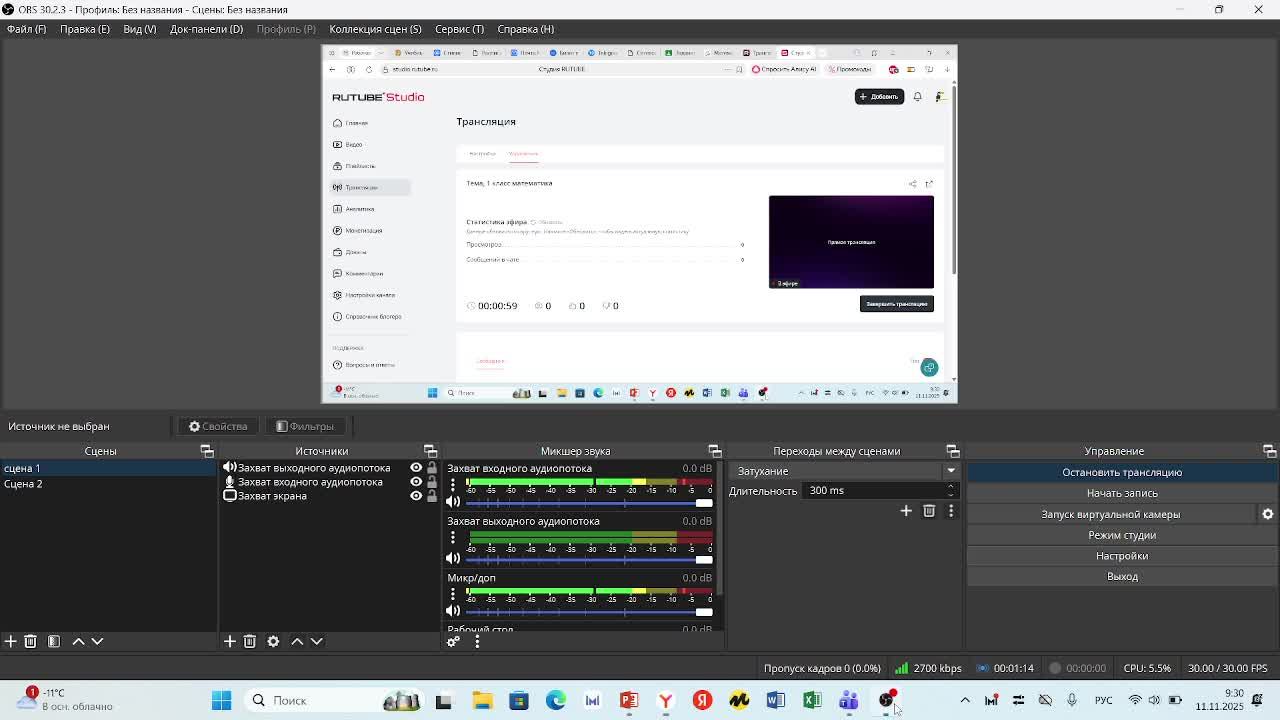Unlock the Захват входного аудиопотока source
Screen dimensions: 1280x720
pos(432,482)
